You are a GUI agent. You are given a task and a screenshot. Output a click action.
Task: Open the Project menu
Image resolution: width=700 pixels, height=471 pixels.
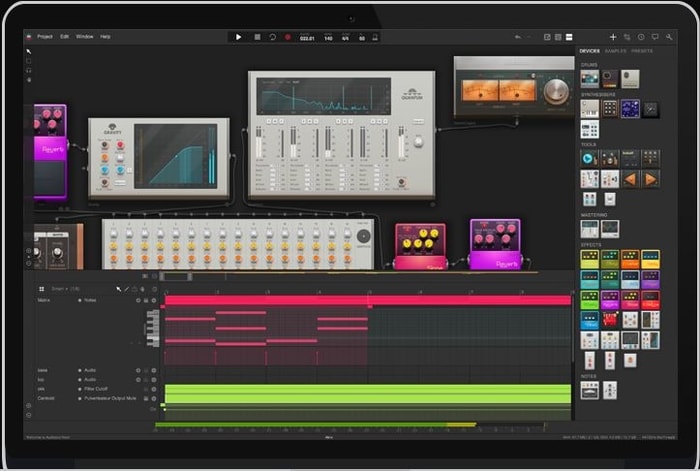[x=45, y=37]
